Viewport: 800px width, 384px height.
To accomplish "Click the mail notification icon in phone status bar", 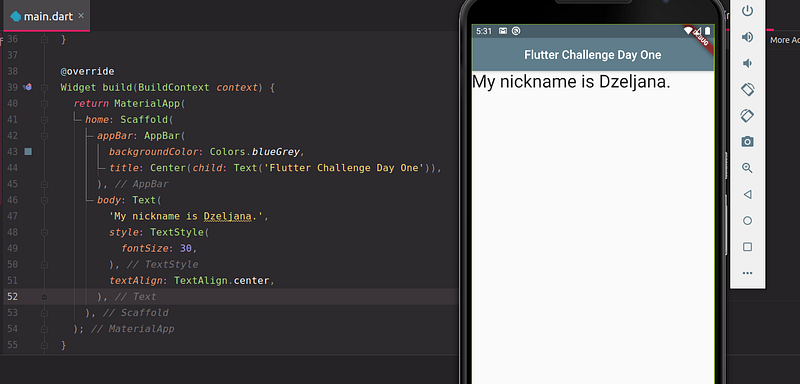I will tap(503, 31).
